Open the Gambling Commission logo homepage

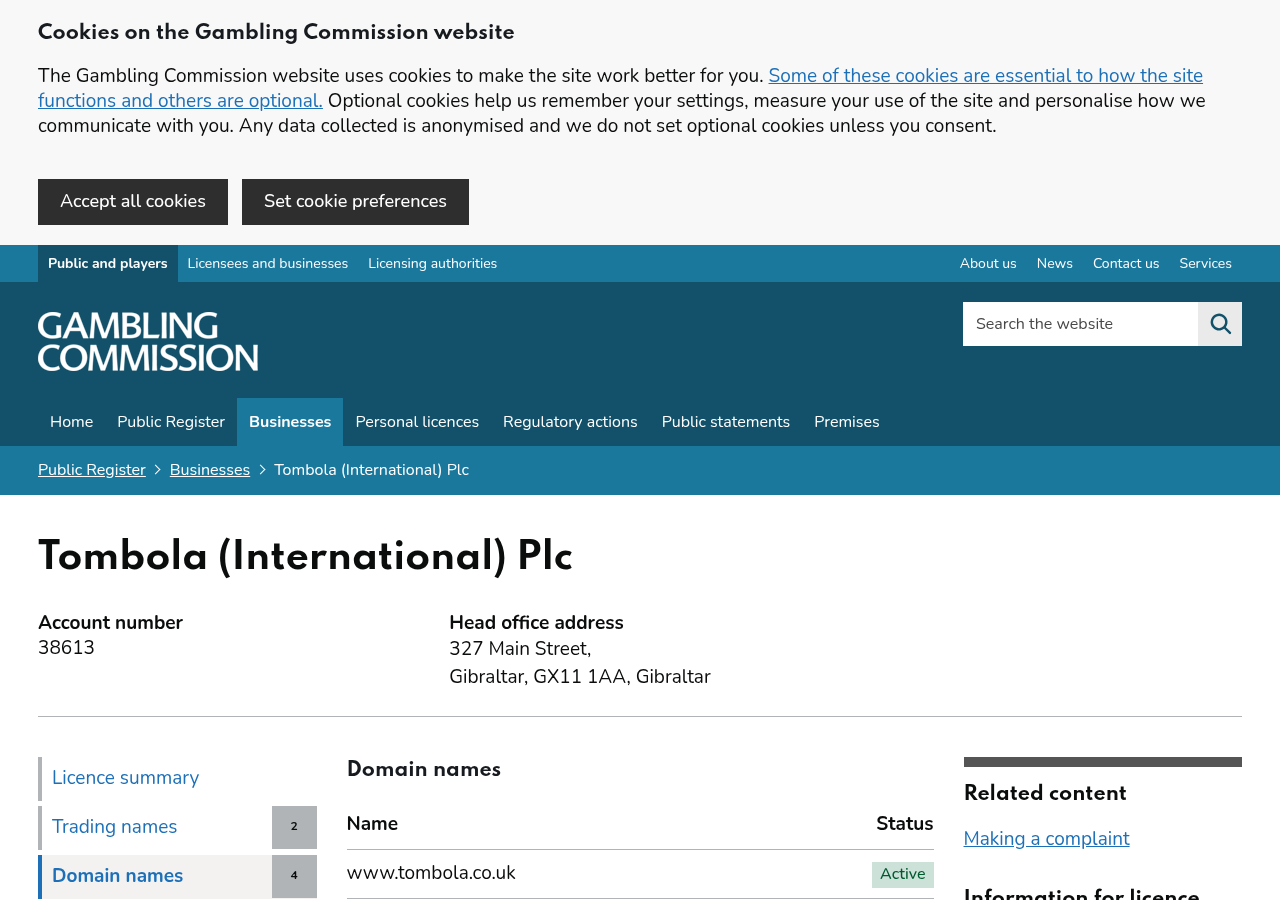pos(148,341)
